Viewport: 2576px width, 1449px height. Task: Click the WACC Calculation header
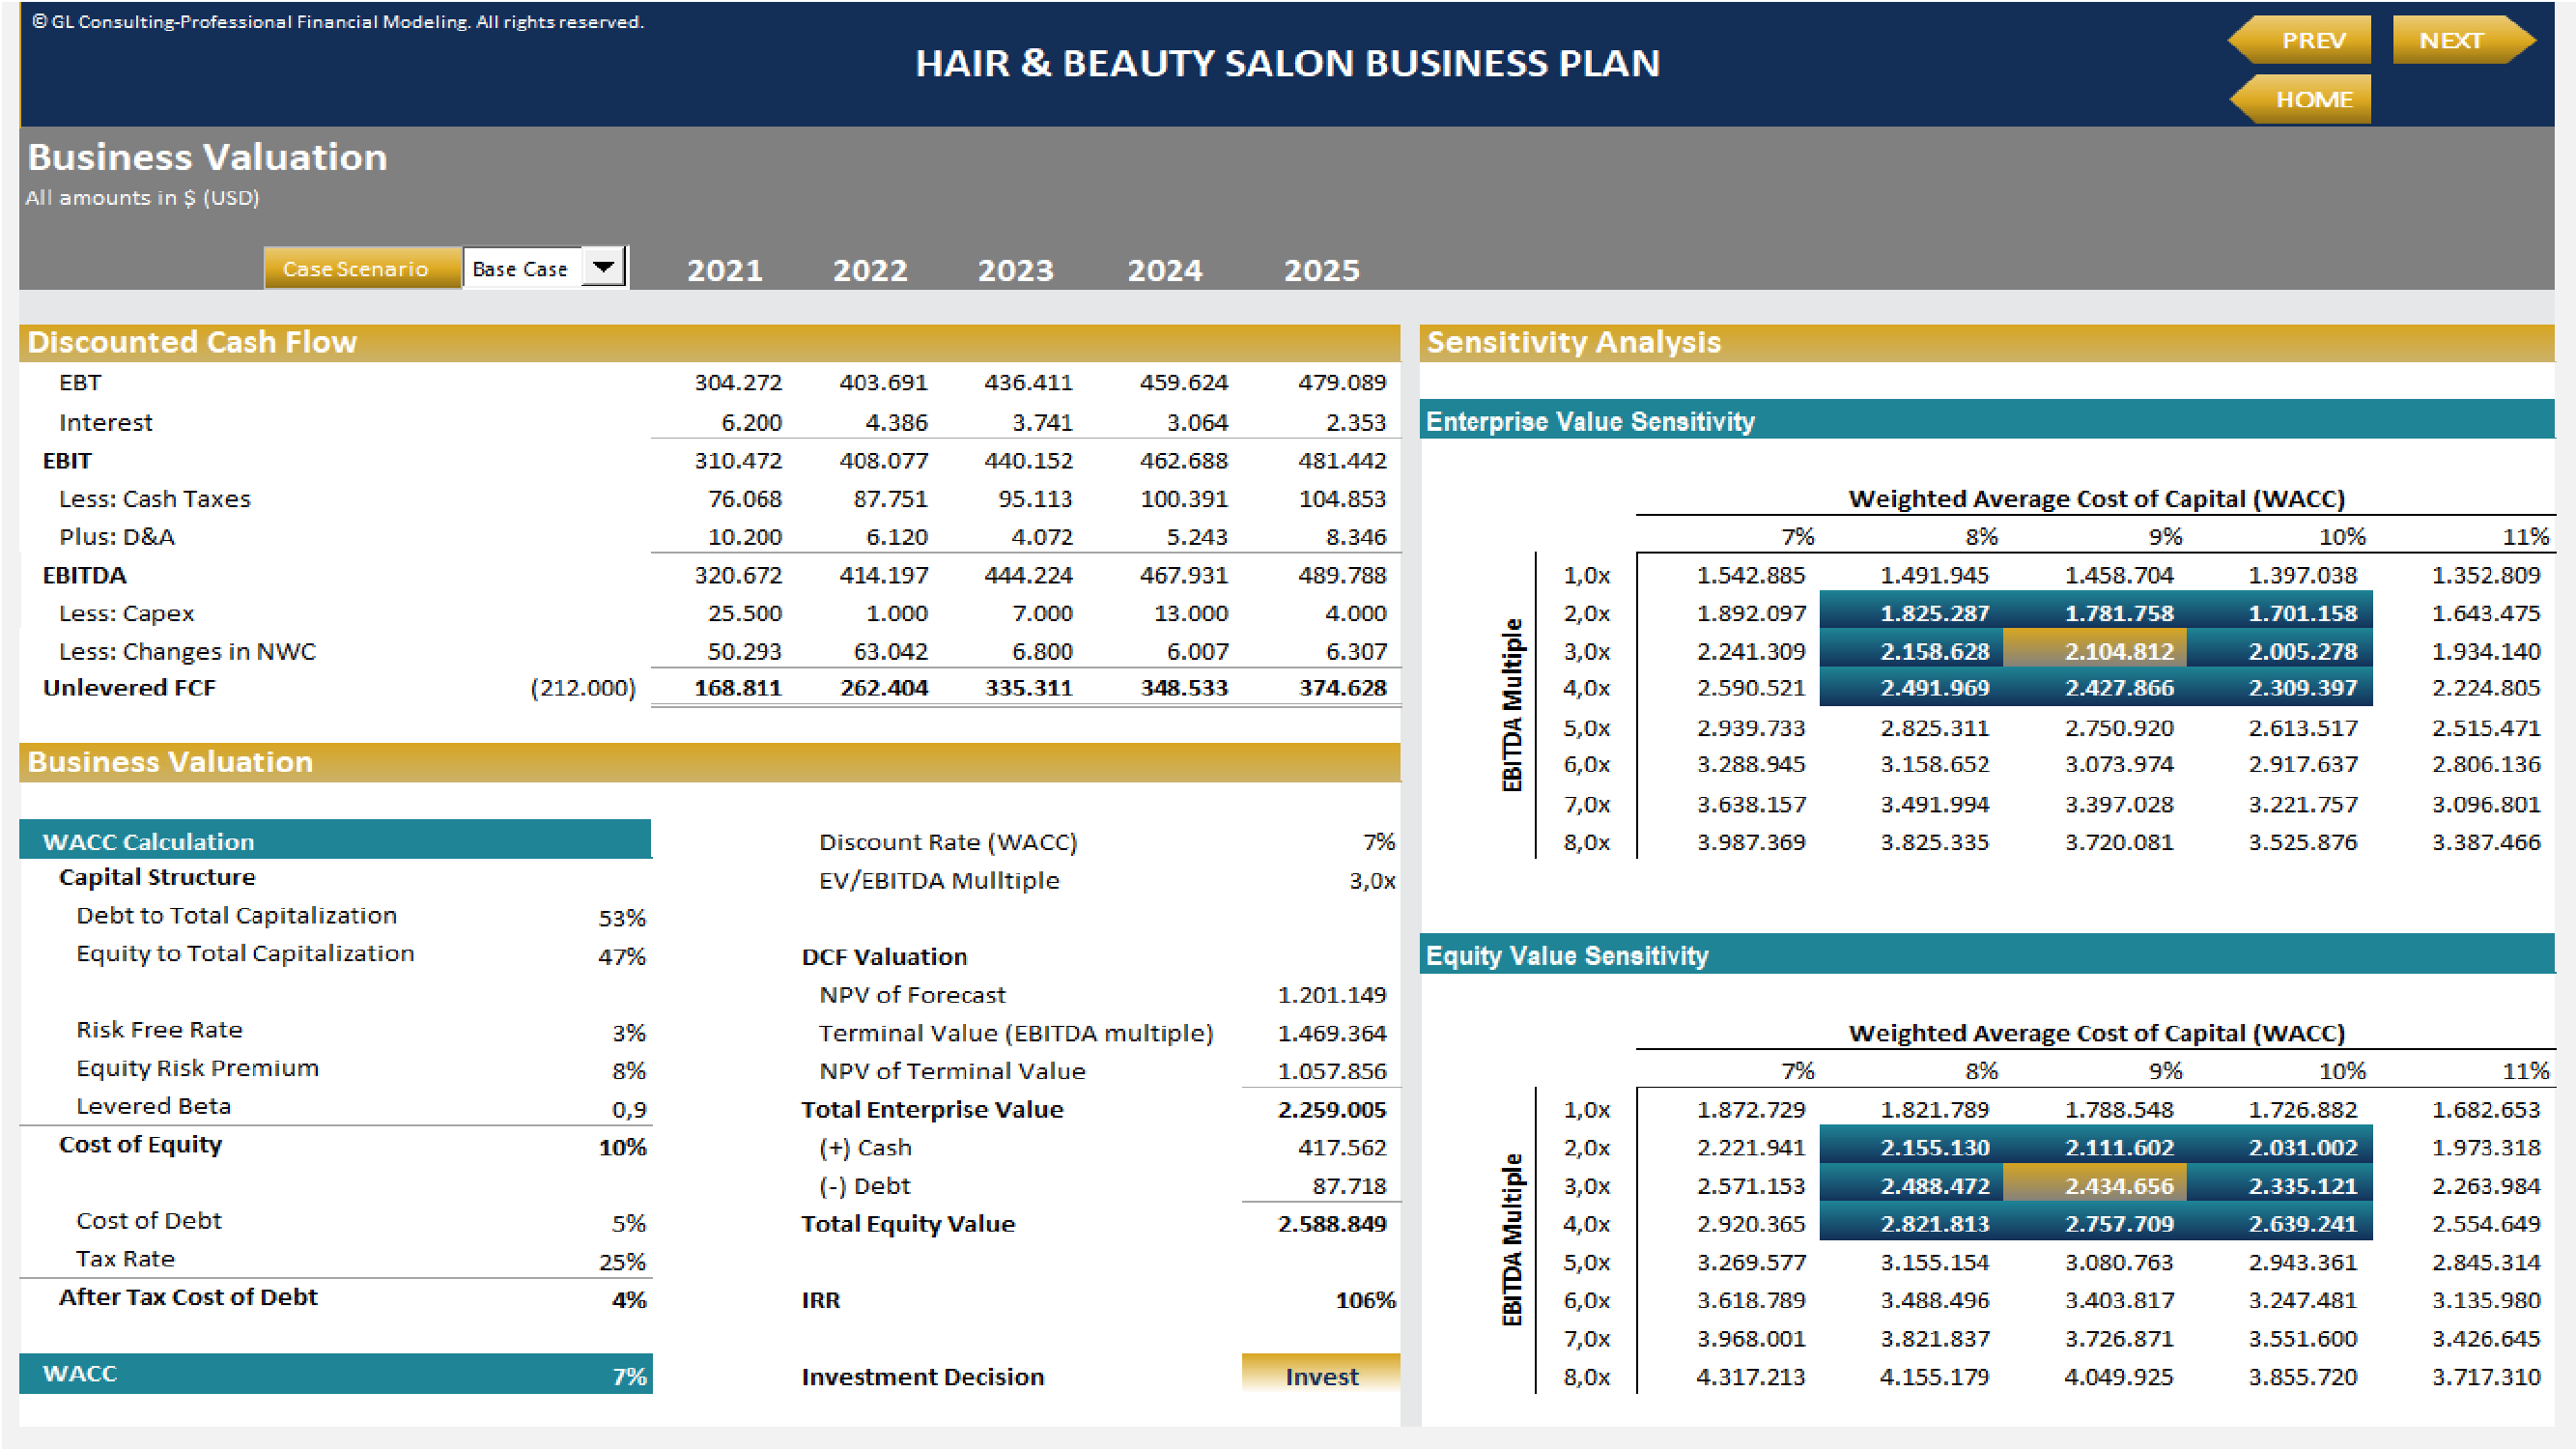335,841
